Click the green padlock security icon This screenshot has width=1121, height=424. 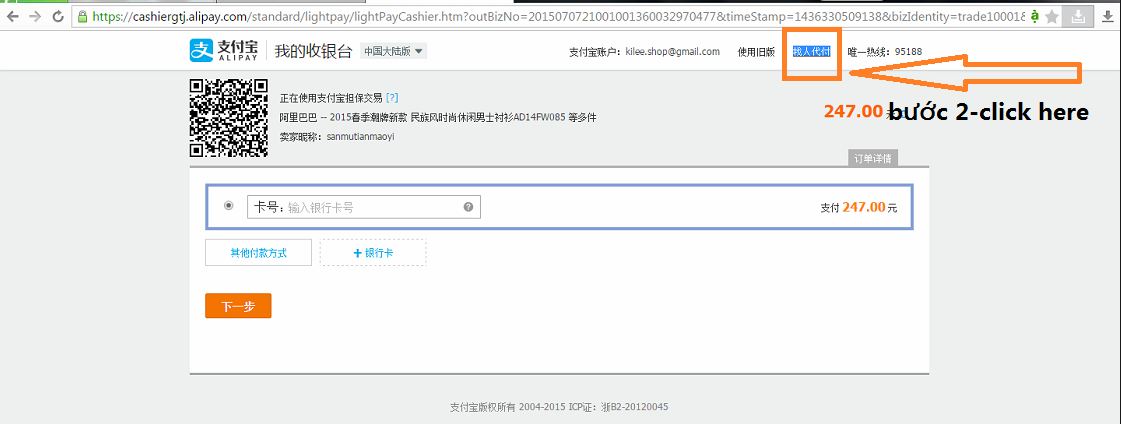(83, 15)
